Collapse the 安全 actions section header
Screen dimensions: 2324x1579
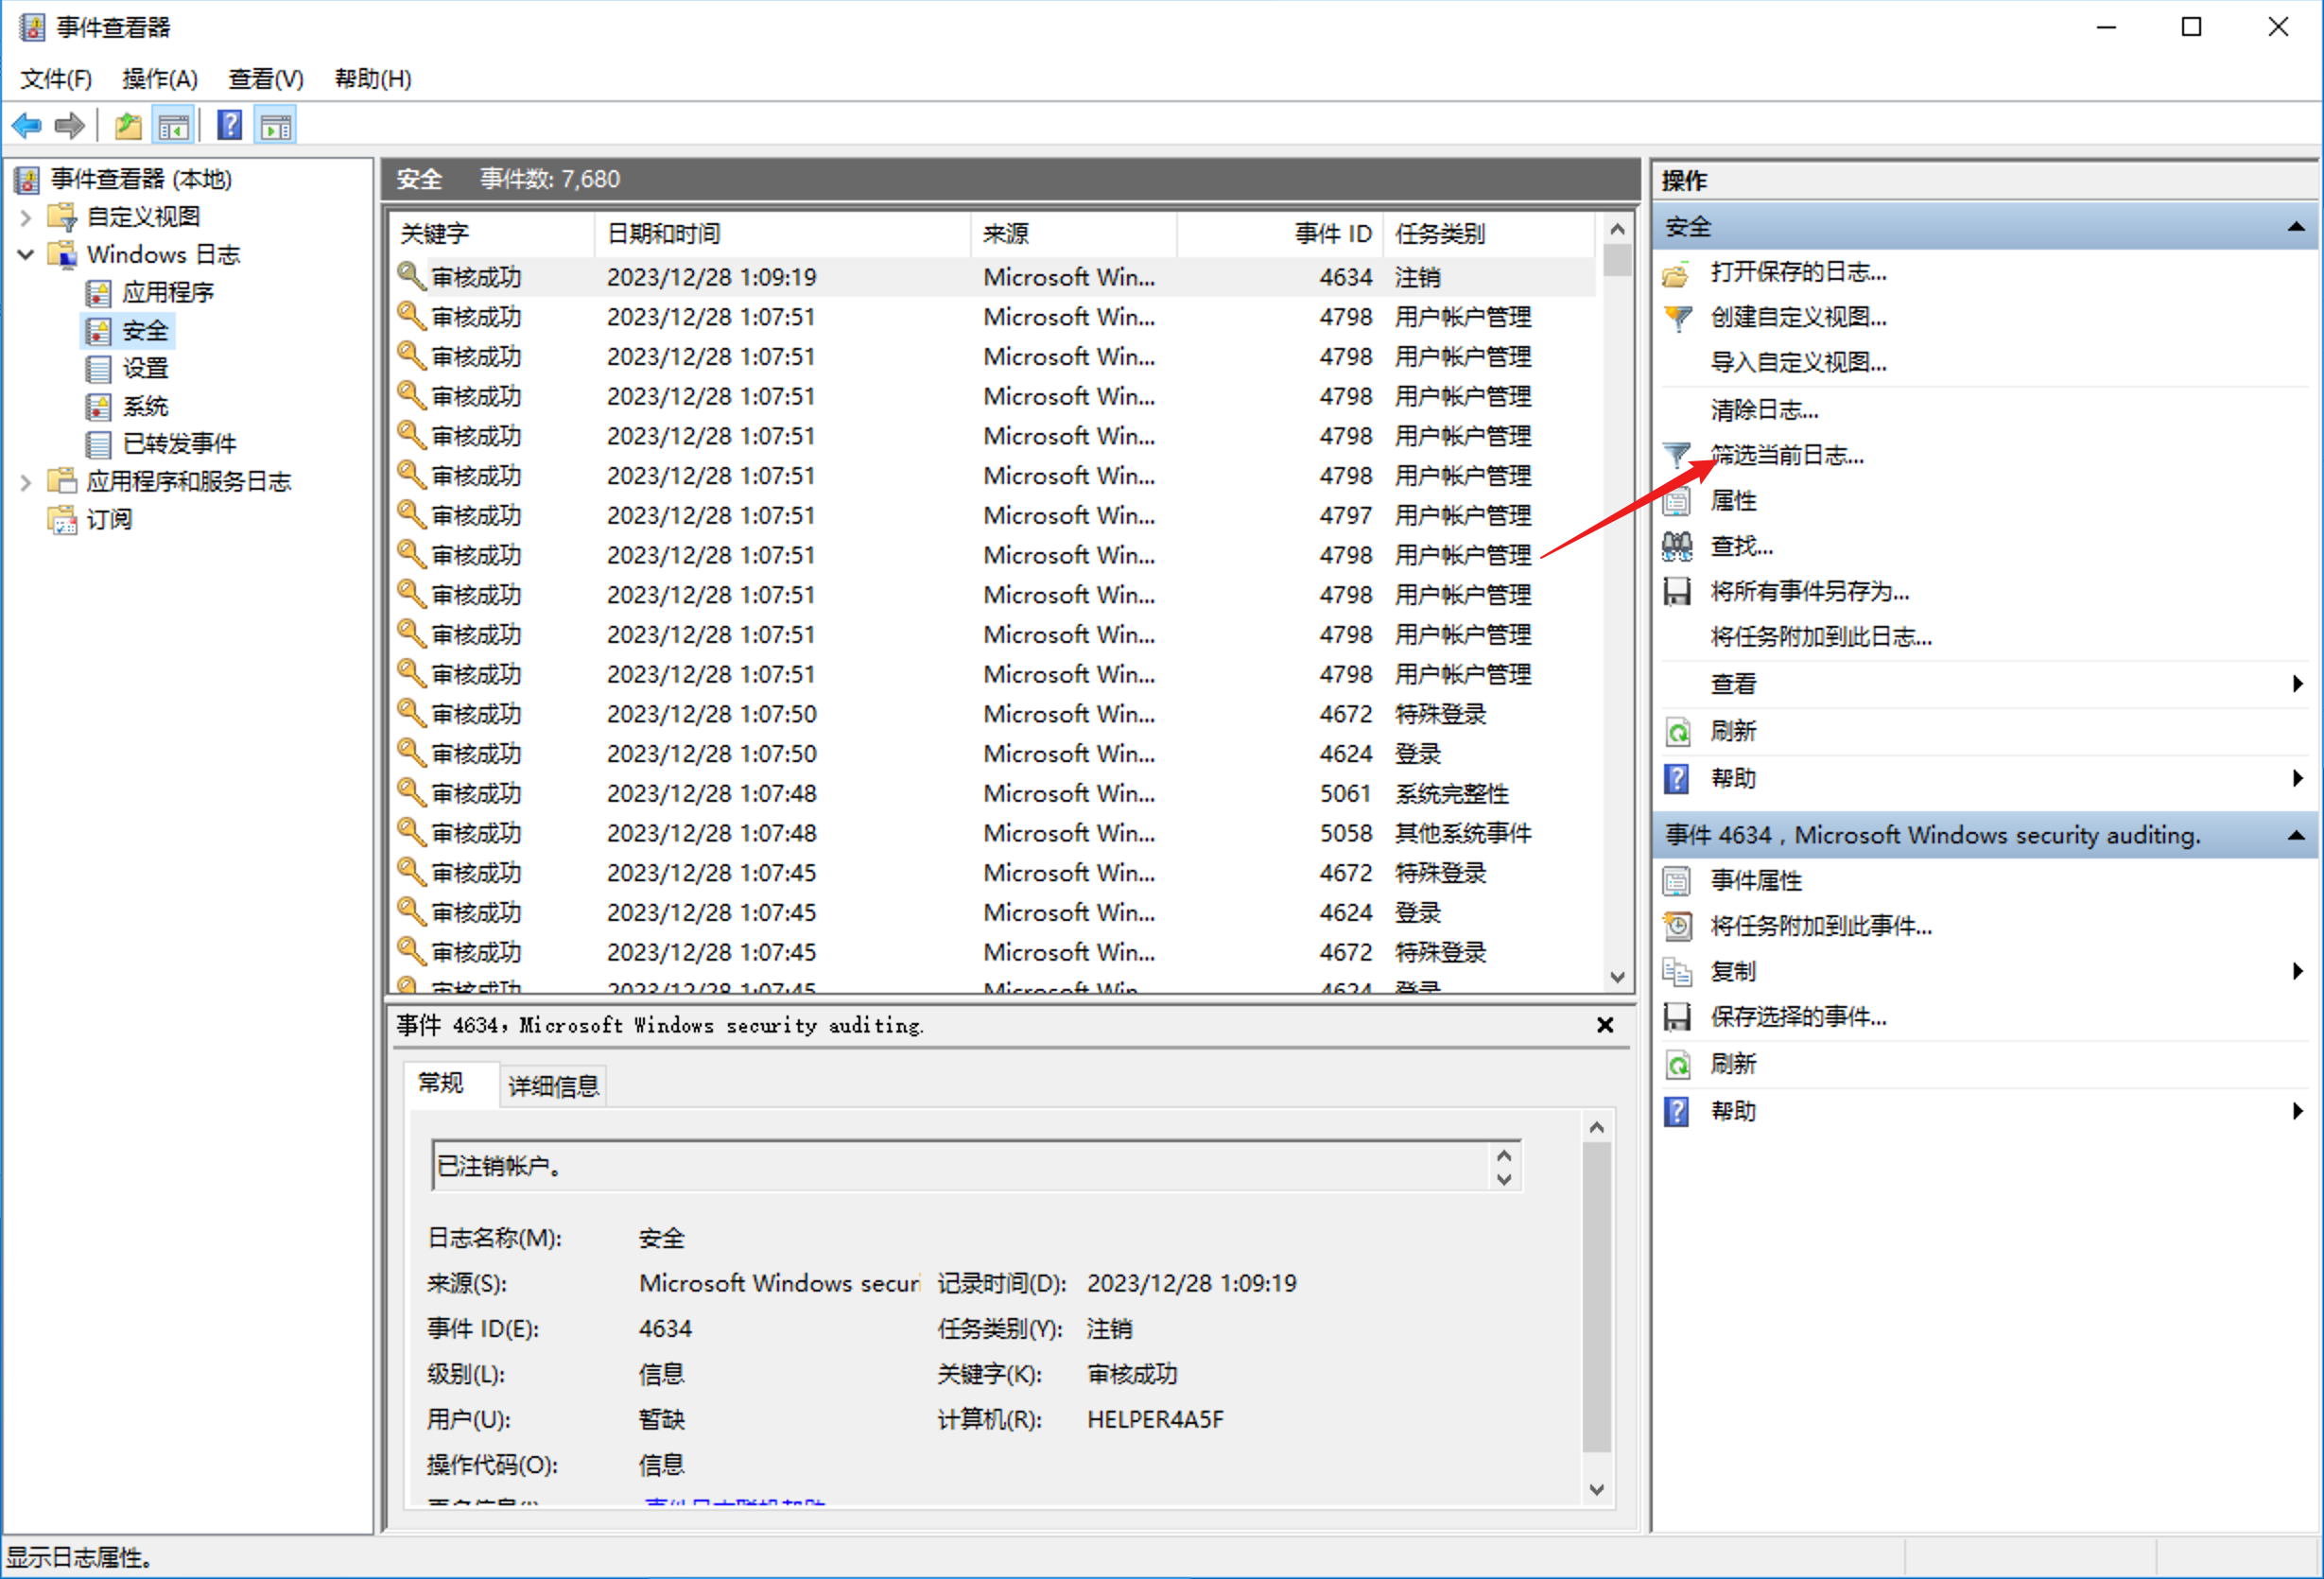(x=2296, y=227)
